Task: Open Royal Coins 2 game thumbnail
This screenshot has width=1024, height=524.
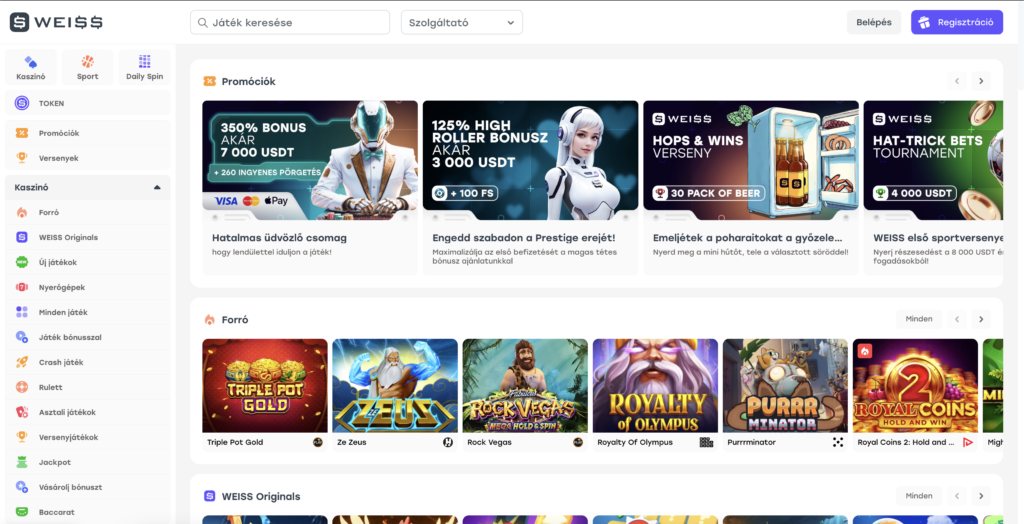Action: point(916,385)
